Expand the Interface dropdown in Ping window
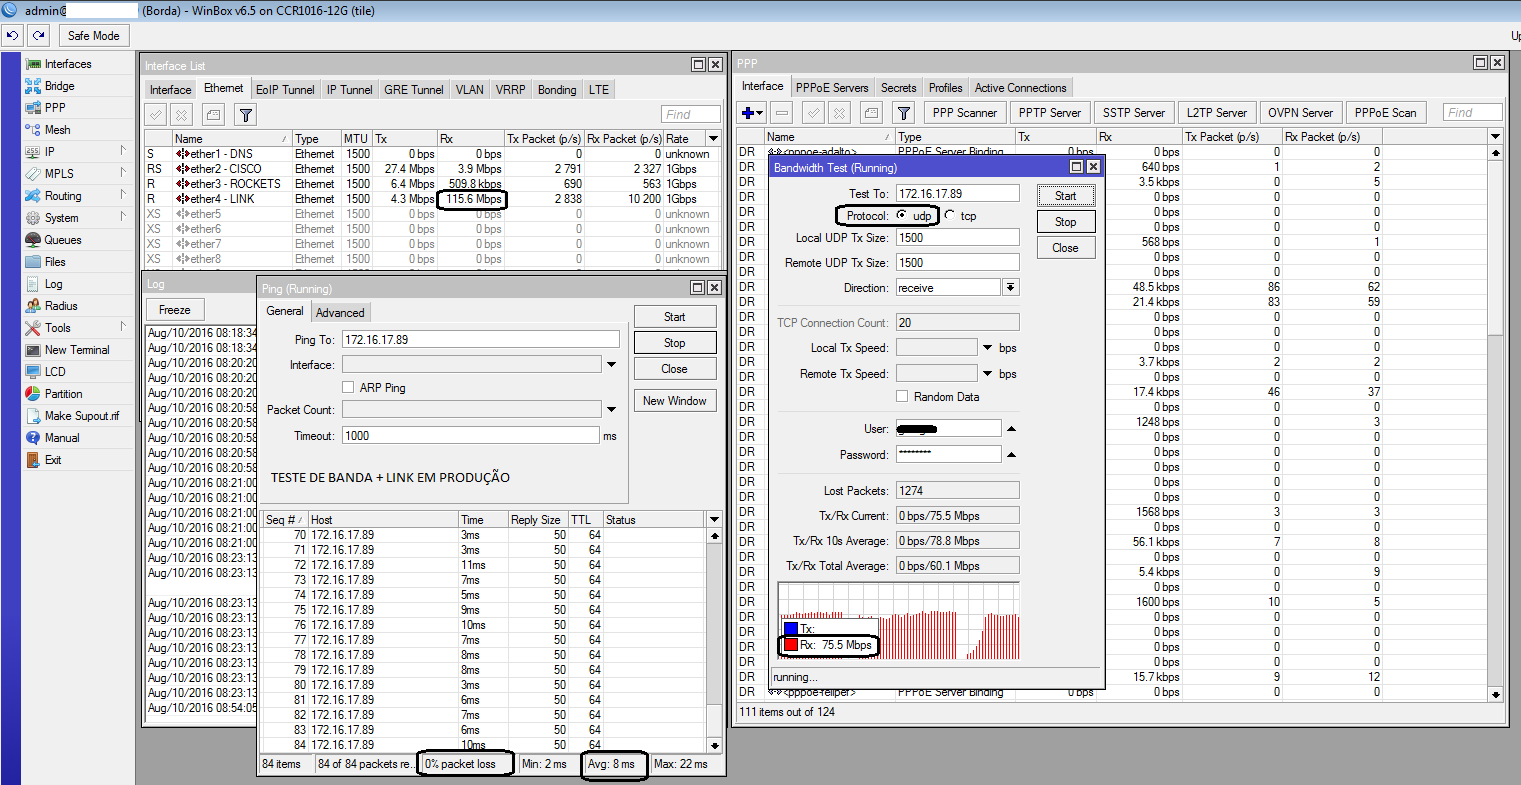 (x=611, y=365)
